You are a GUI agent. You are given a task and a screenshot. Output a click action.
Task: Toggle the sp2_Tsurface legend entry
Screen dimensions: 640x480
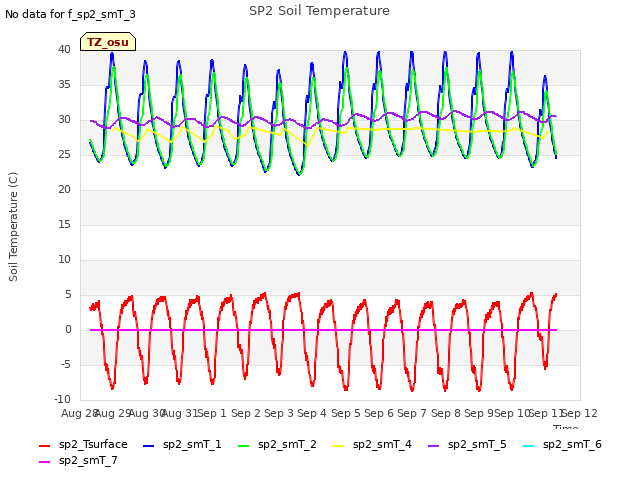coord(83,444)
